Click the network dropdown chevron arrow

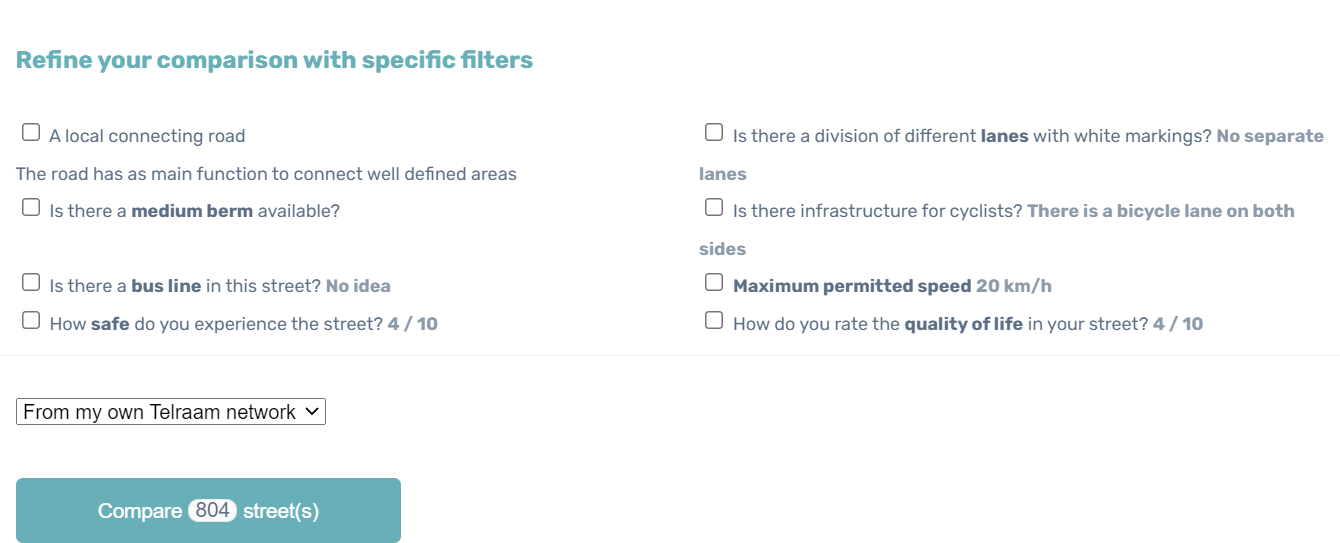click(311, 411)
